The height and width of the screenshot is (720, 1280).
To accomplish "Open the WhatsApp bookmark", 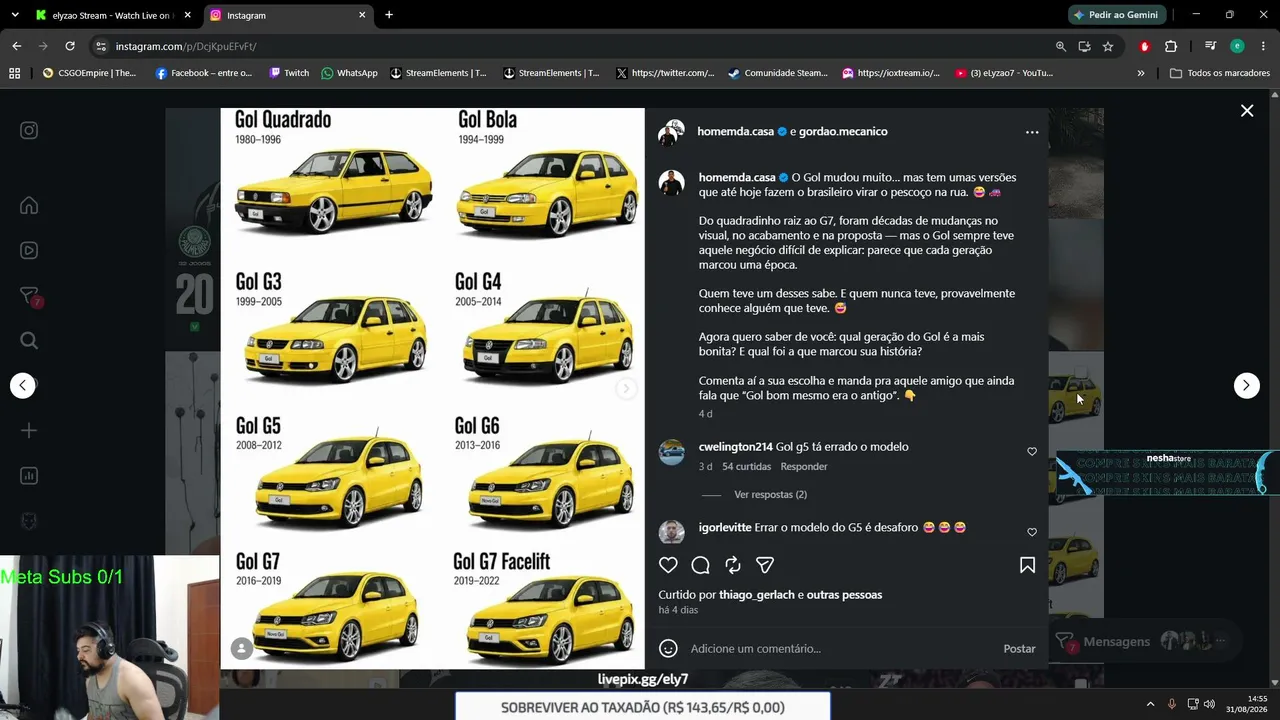I will pyautogui.click(x=349, y=73).
